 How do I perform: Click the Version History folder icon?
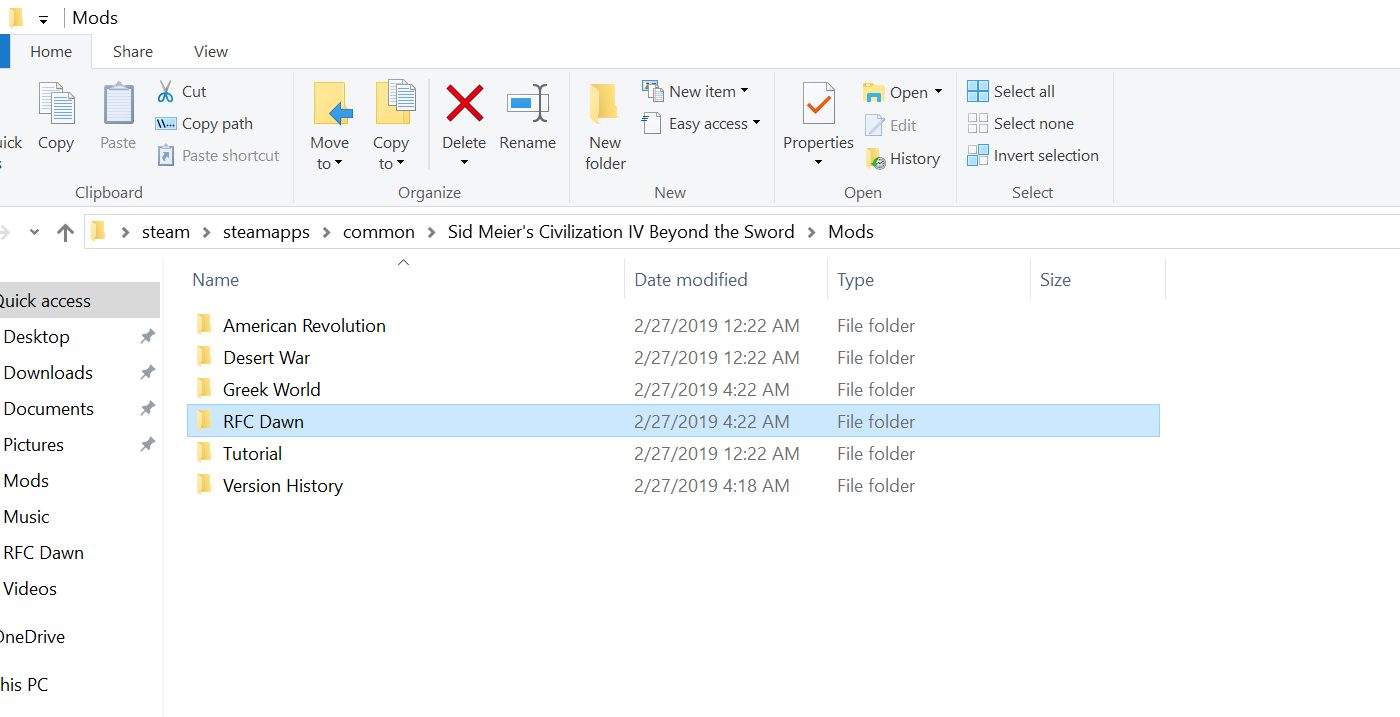[204, 485]
